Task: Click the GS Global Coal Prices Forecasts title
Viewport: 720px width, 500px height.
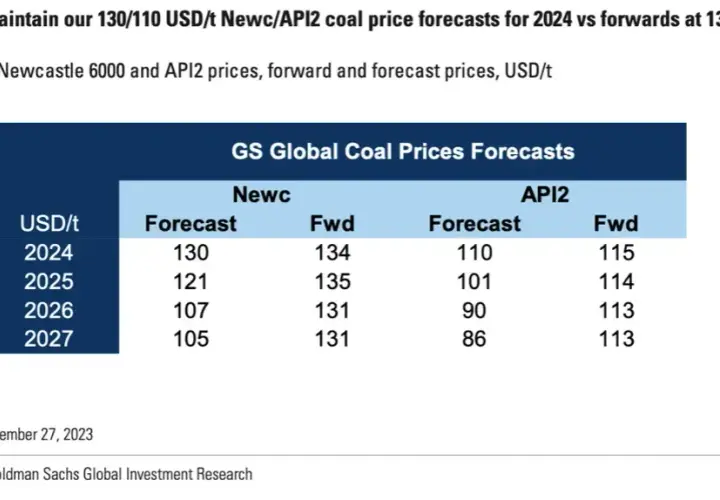Action: (403, 152)
